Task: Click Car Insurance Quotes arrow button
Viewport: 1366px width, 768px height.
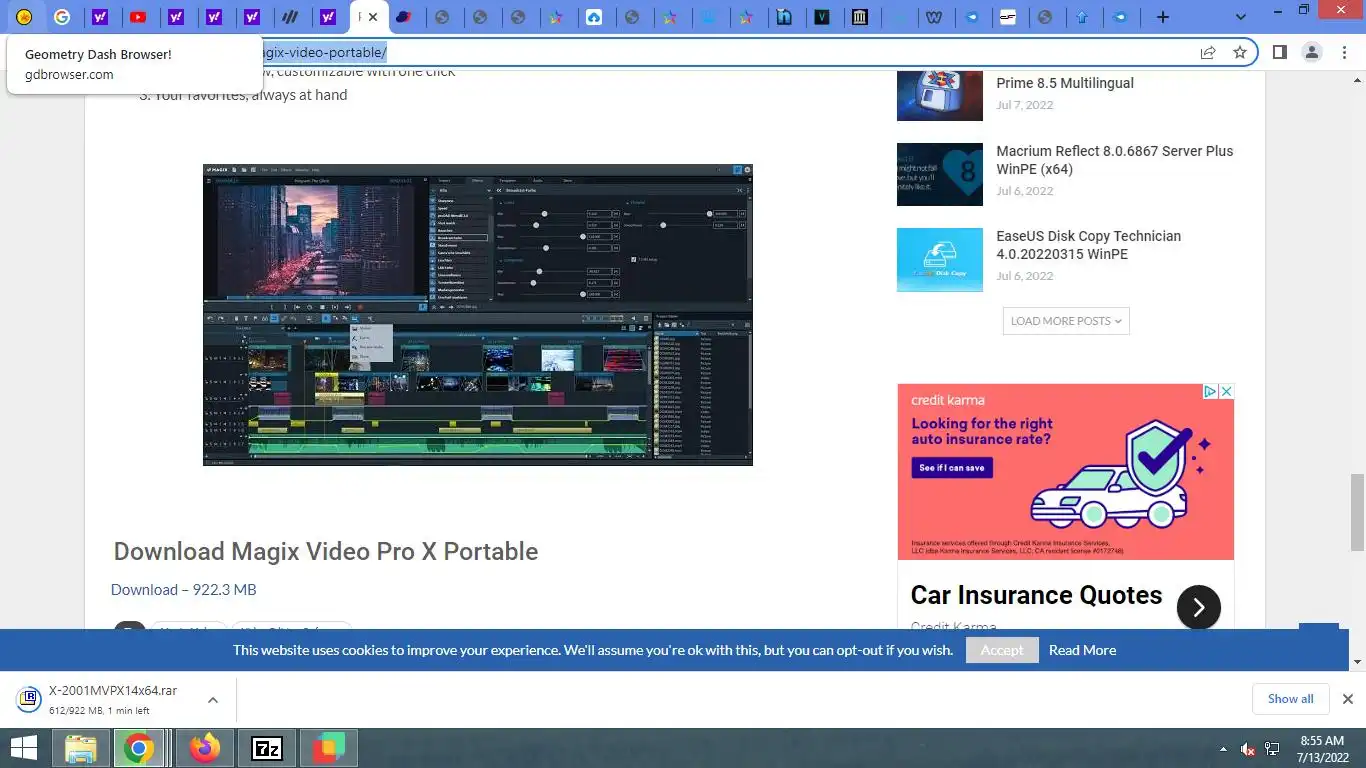Action: point(1199,606)
